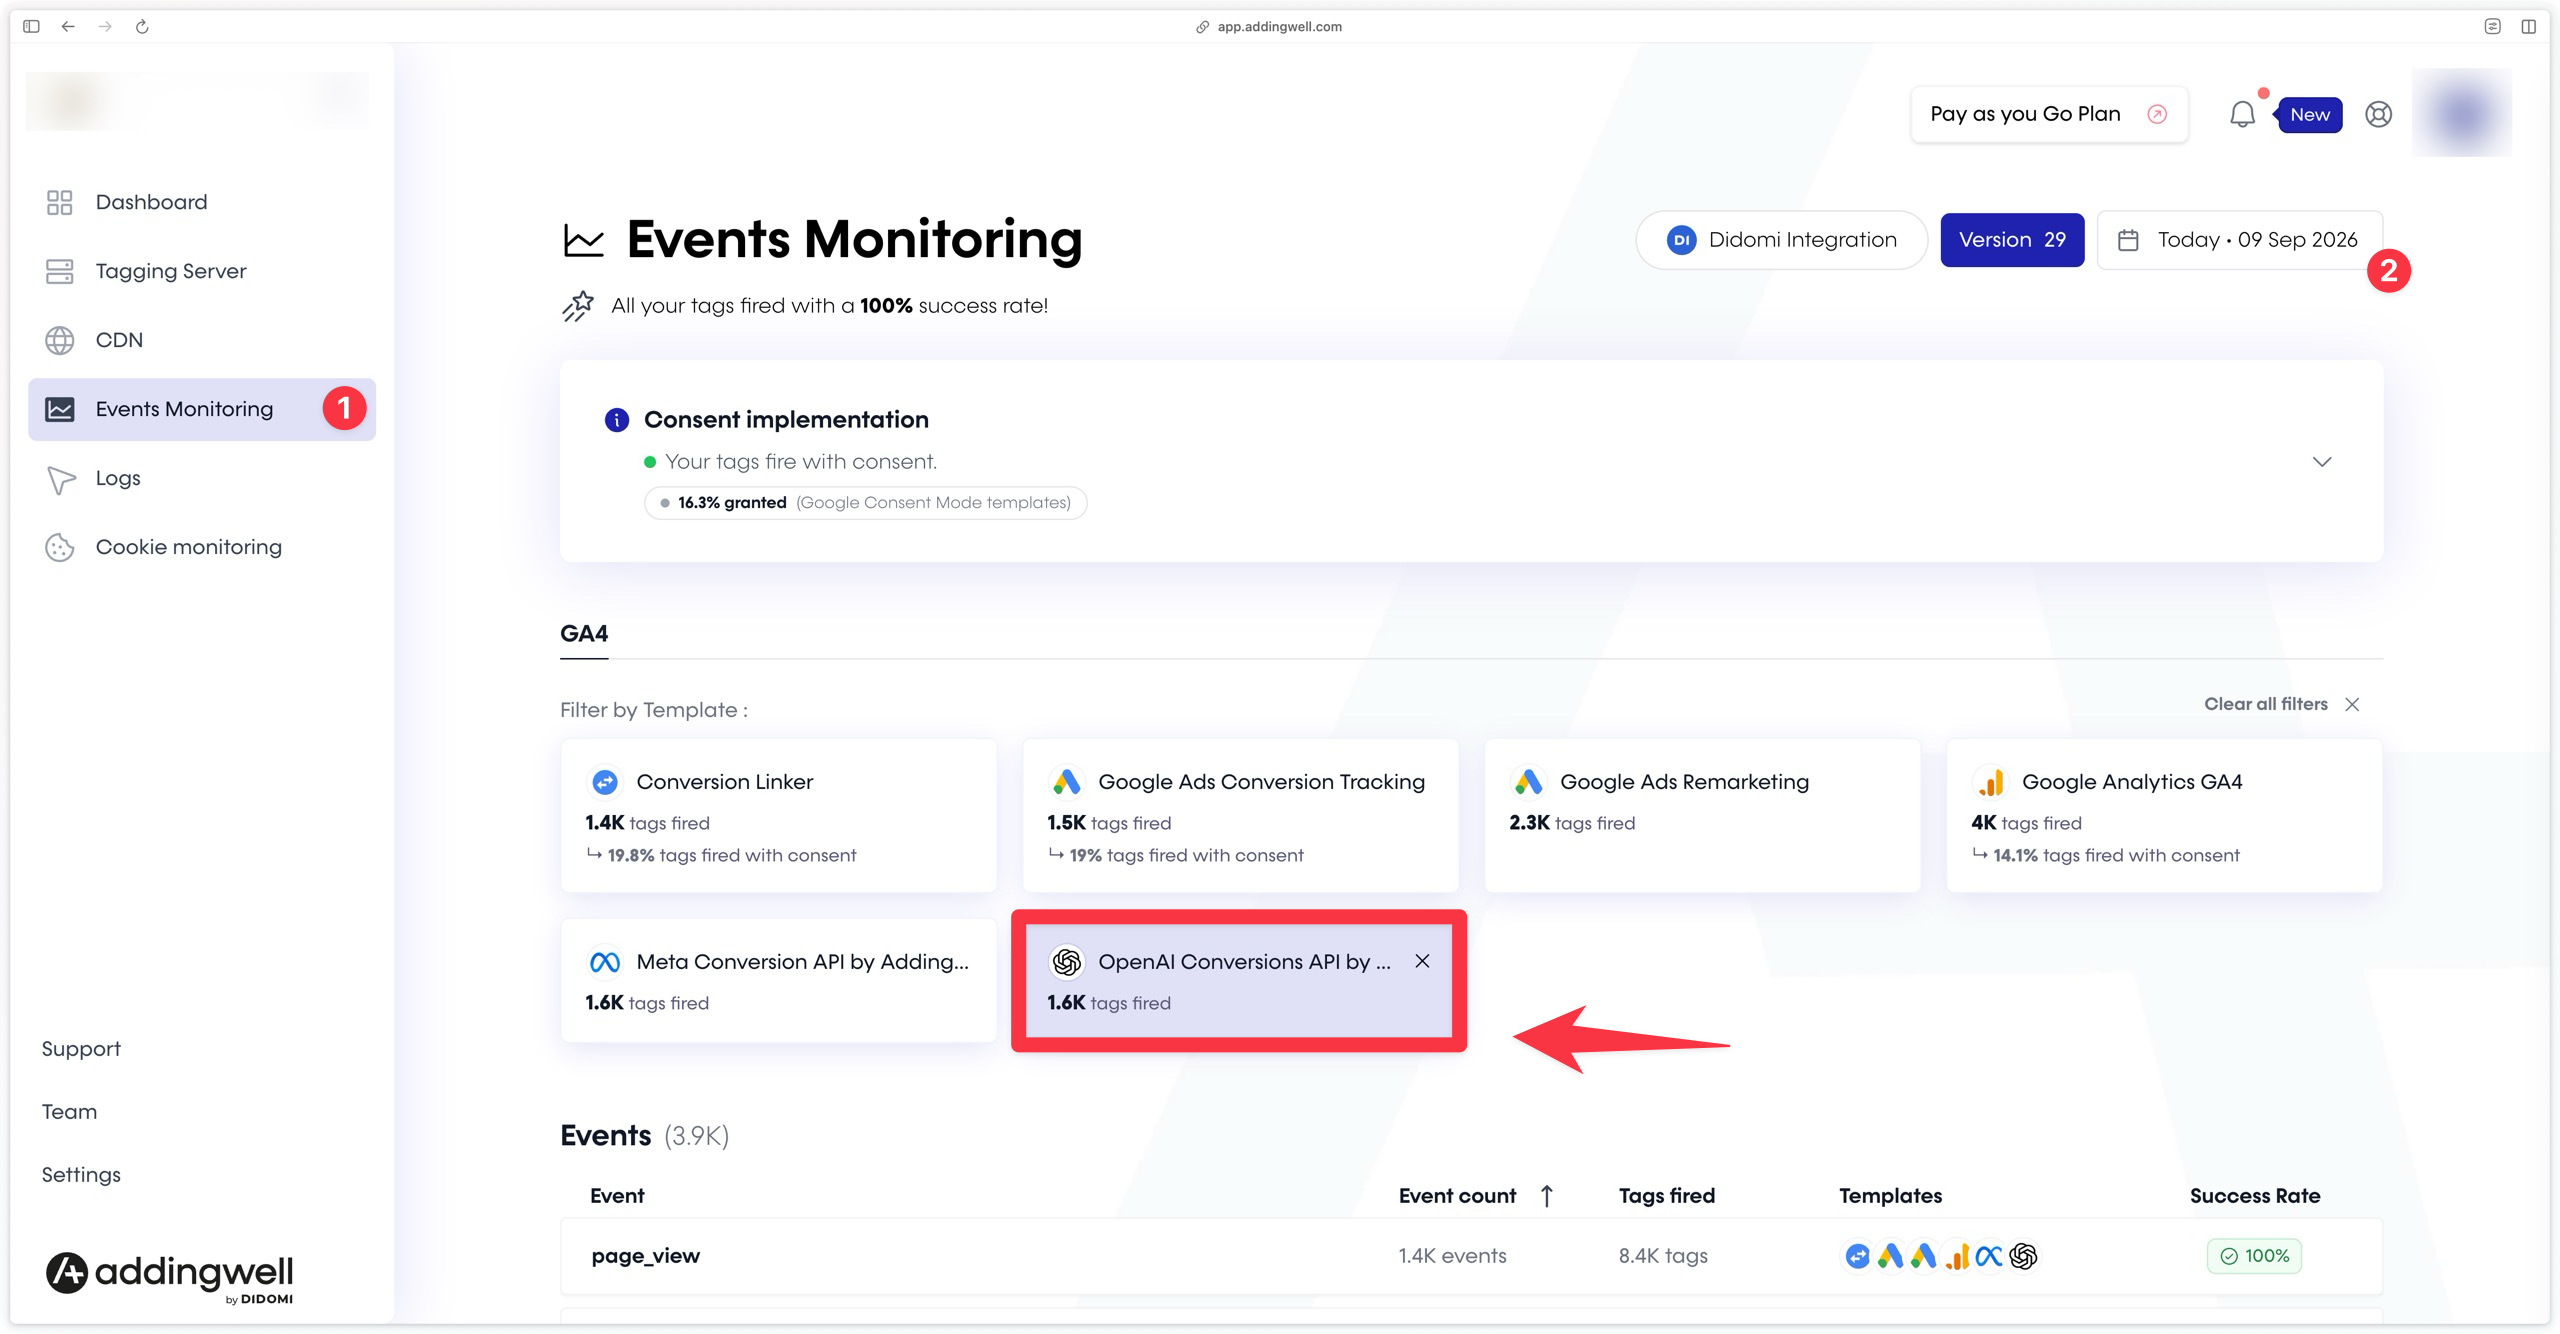
Task: Filter by Google Analytics GA4 template
Action: pos(2164,816)
